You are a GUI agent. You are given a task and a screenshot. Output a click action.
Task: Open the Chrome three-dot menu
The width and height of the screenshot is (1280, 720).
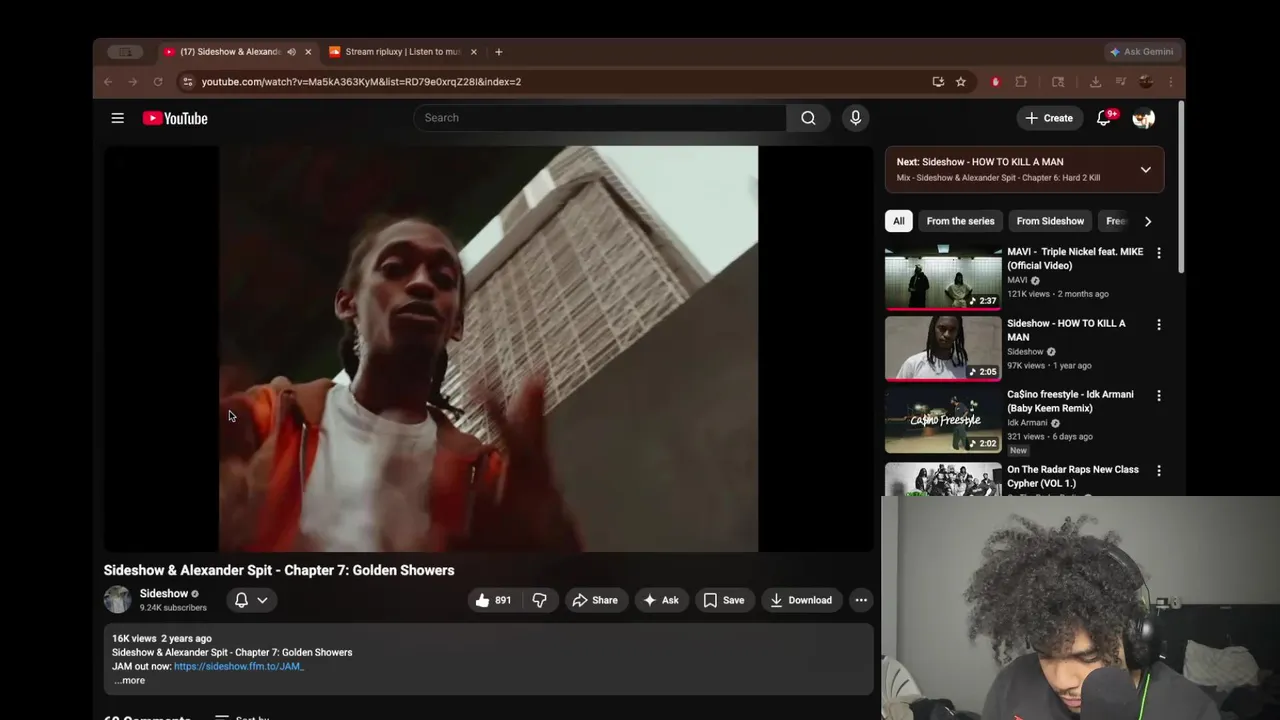pos(1171,82)
